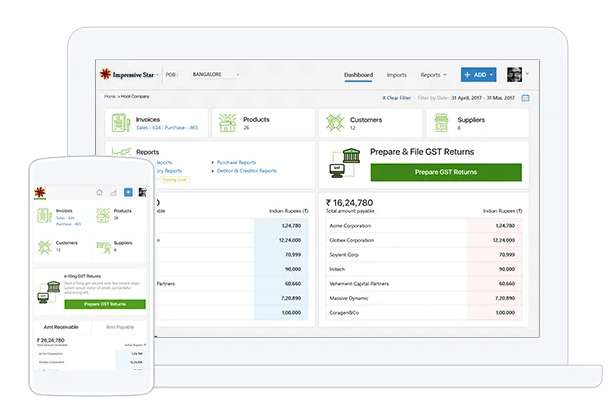This screenshot has height=401, width=609.
Task: Open the Debtor & Creditor Reports link
Action: tap(246, 171)
